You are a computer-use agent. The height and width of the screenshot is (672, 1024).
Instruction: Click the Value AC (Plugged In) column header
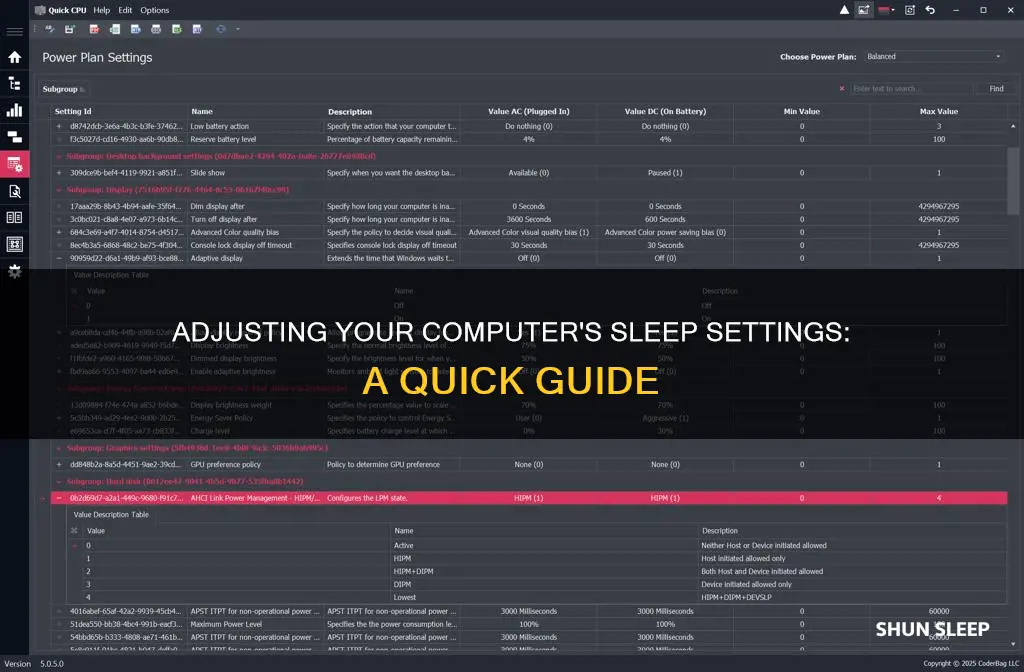coord(528,112)
